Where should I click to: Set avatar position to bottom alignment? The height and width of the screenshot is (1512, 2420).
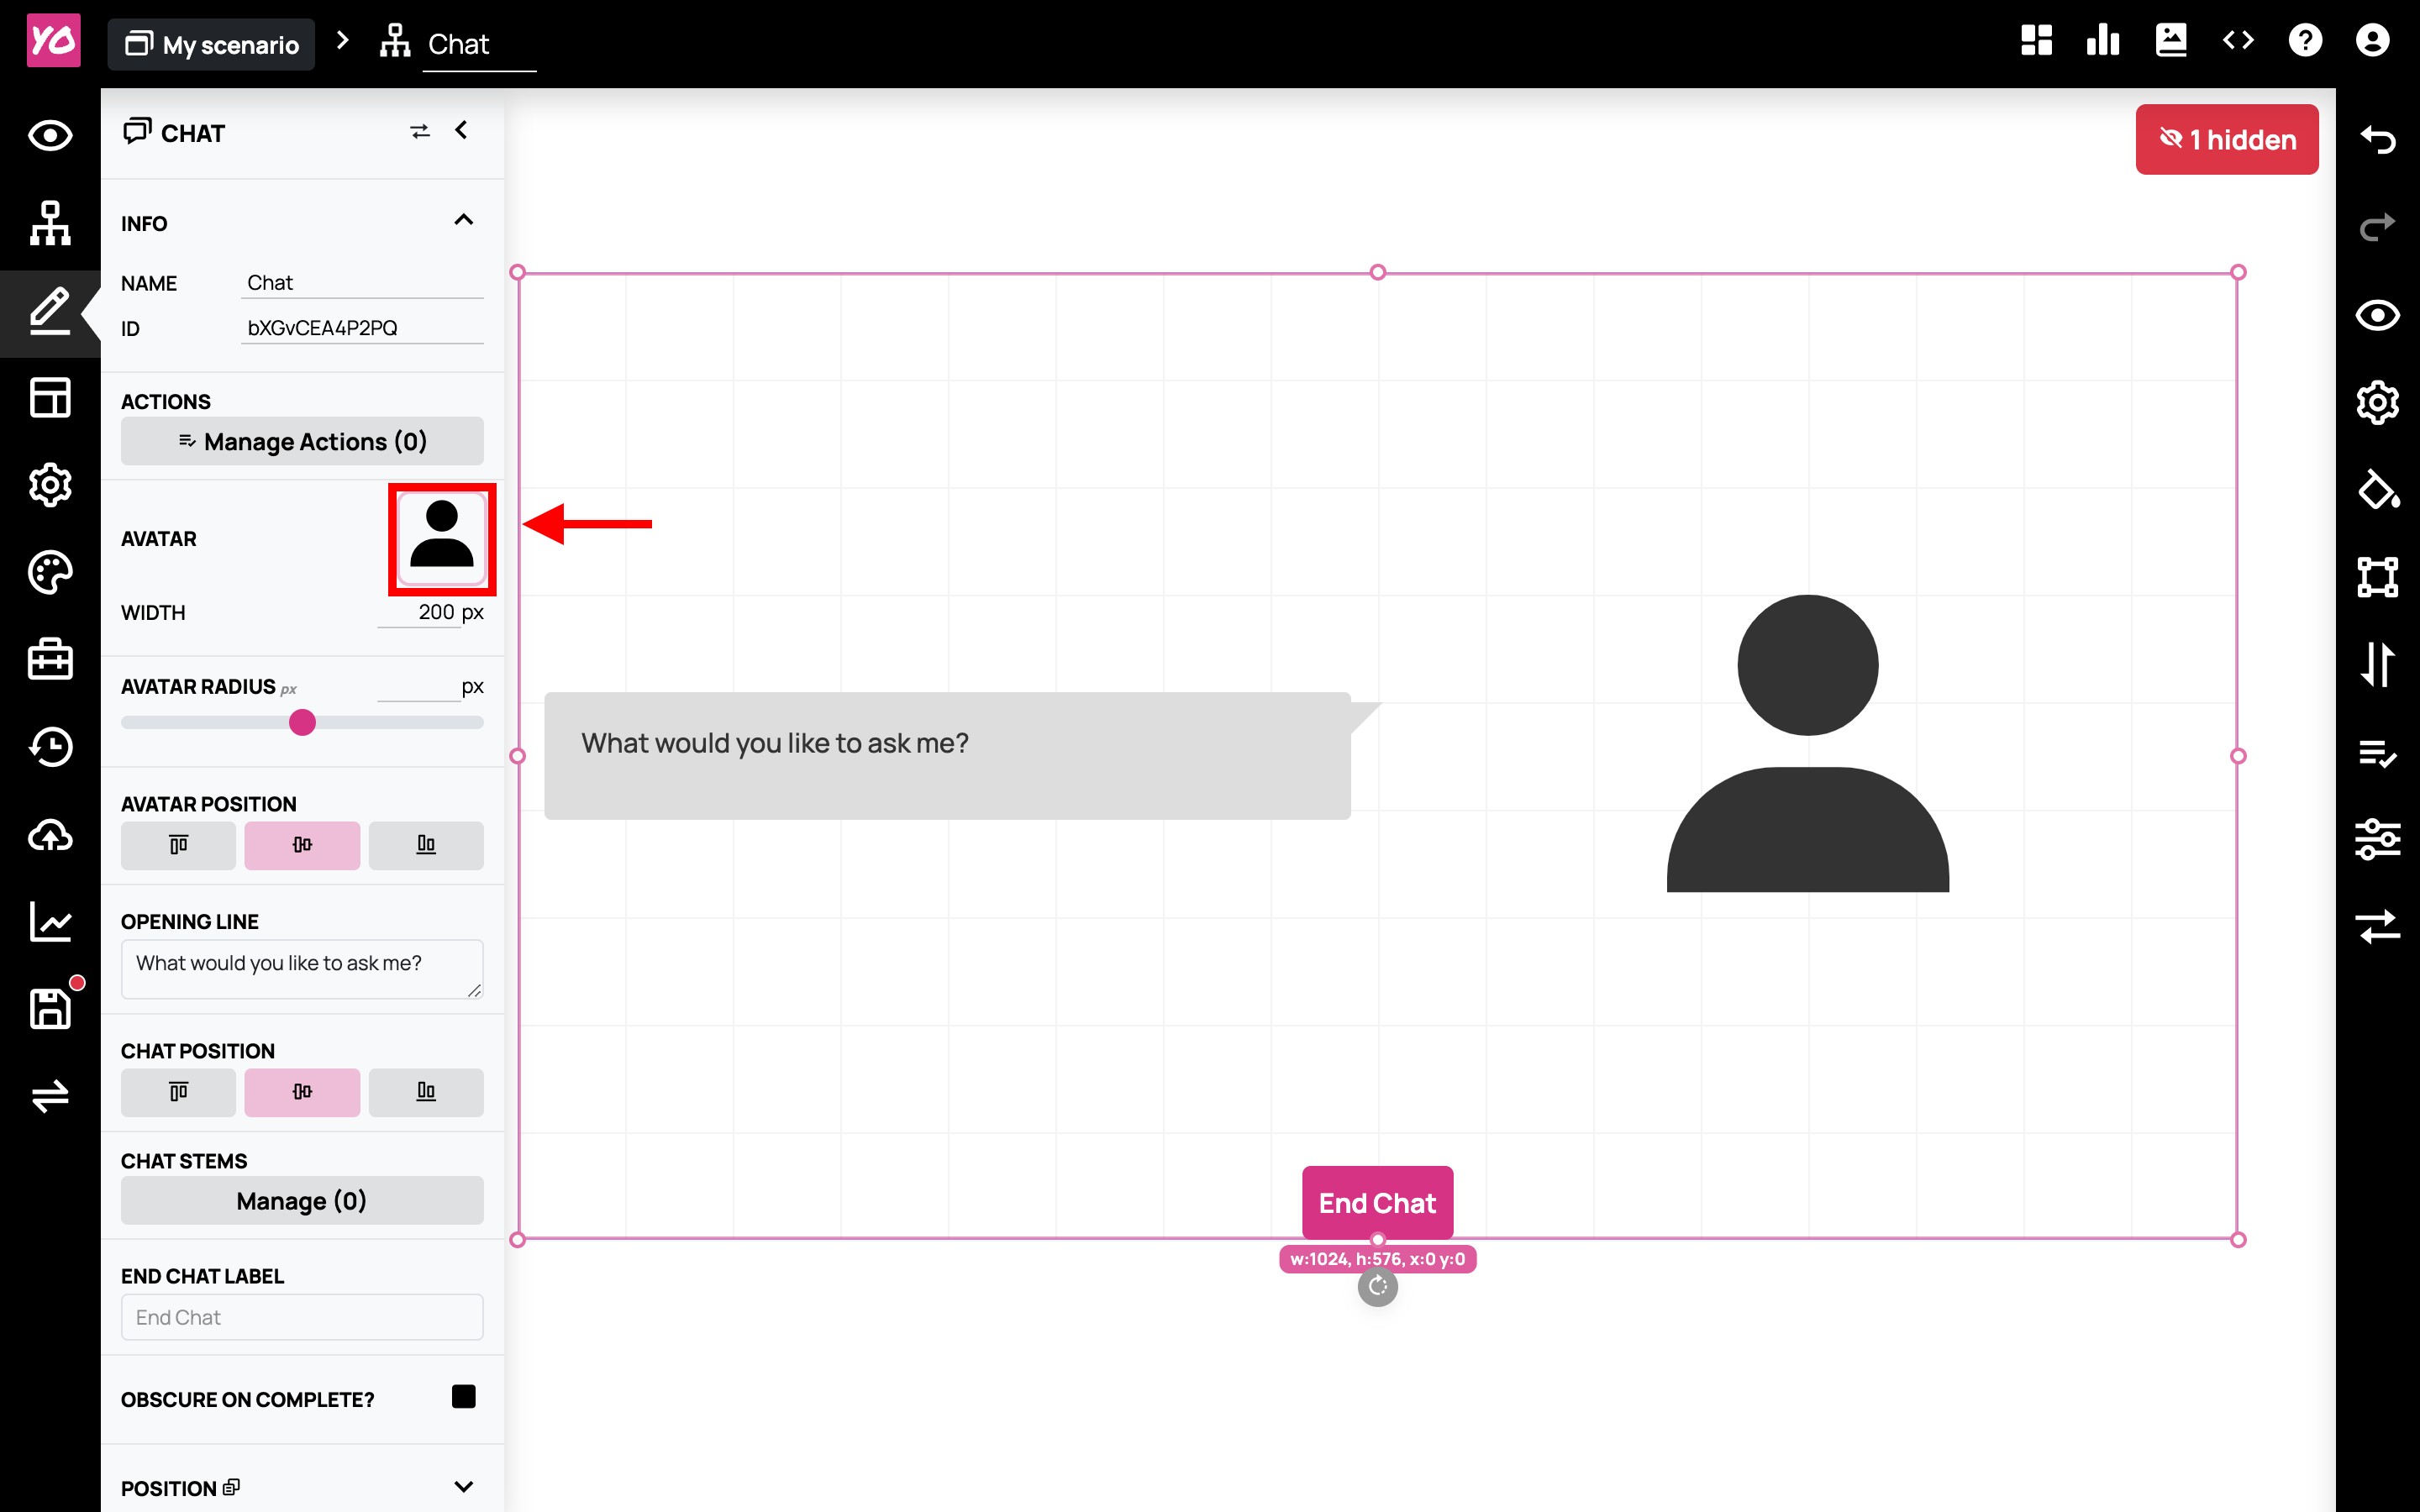(x=426, y=845)
